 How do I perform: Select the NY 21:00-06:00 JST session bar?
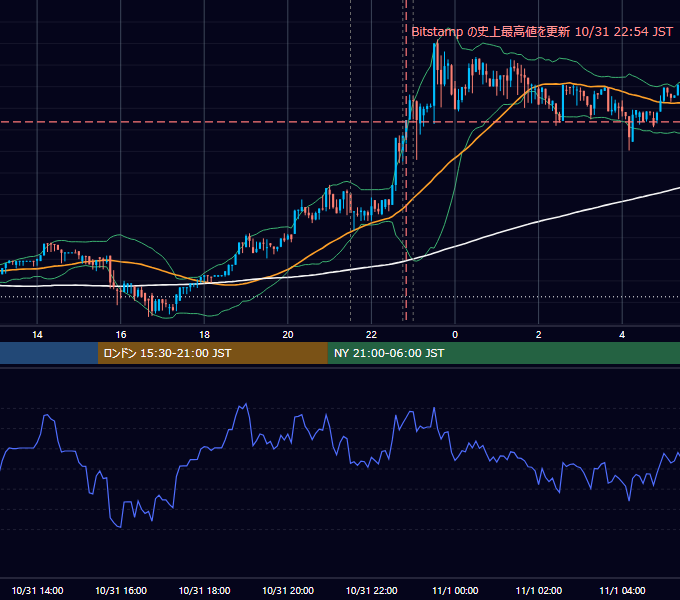[503, 353]
